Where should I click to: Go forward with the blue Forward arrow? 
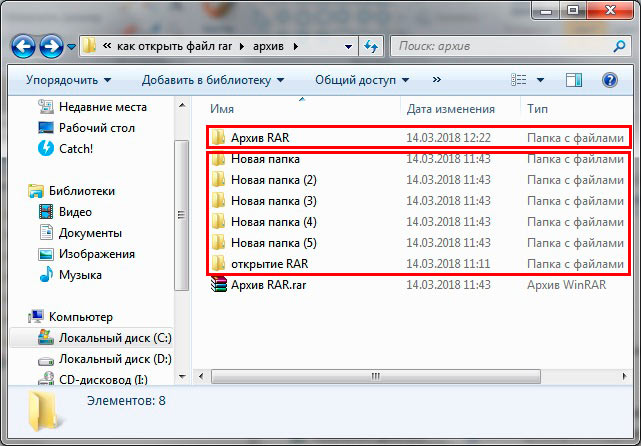(x=51, y=46)
